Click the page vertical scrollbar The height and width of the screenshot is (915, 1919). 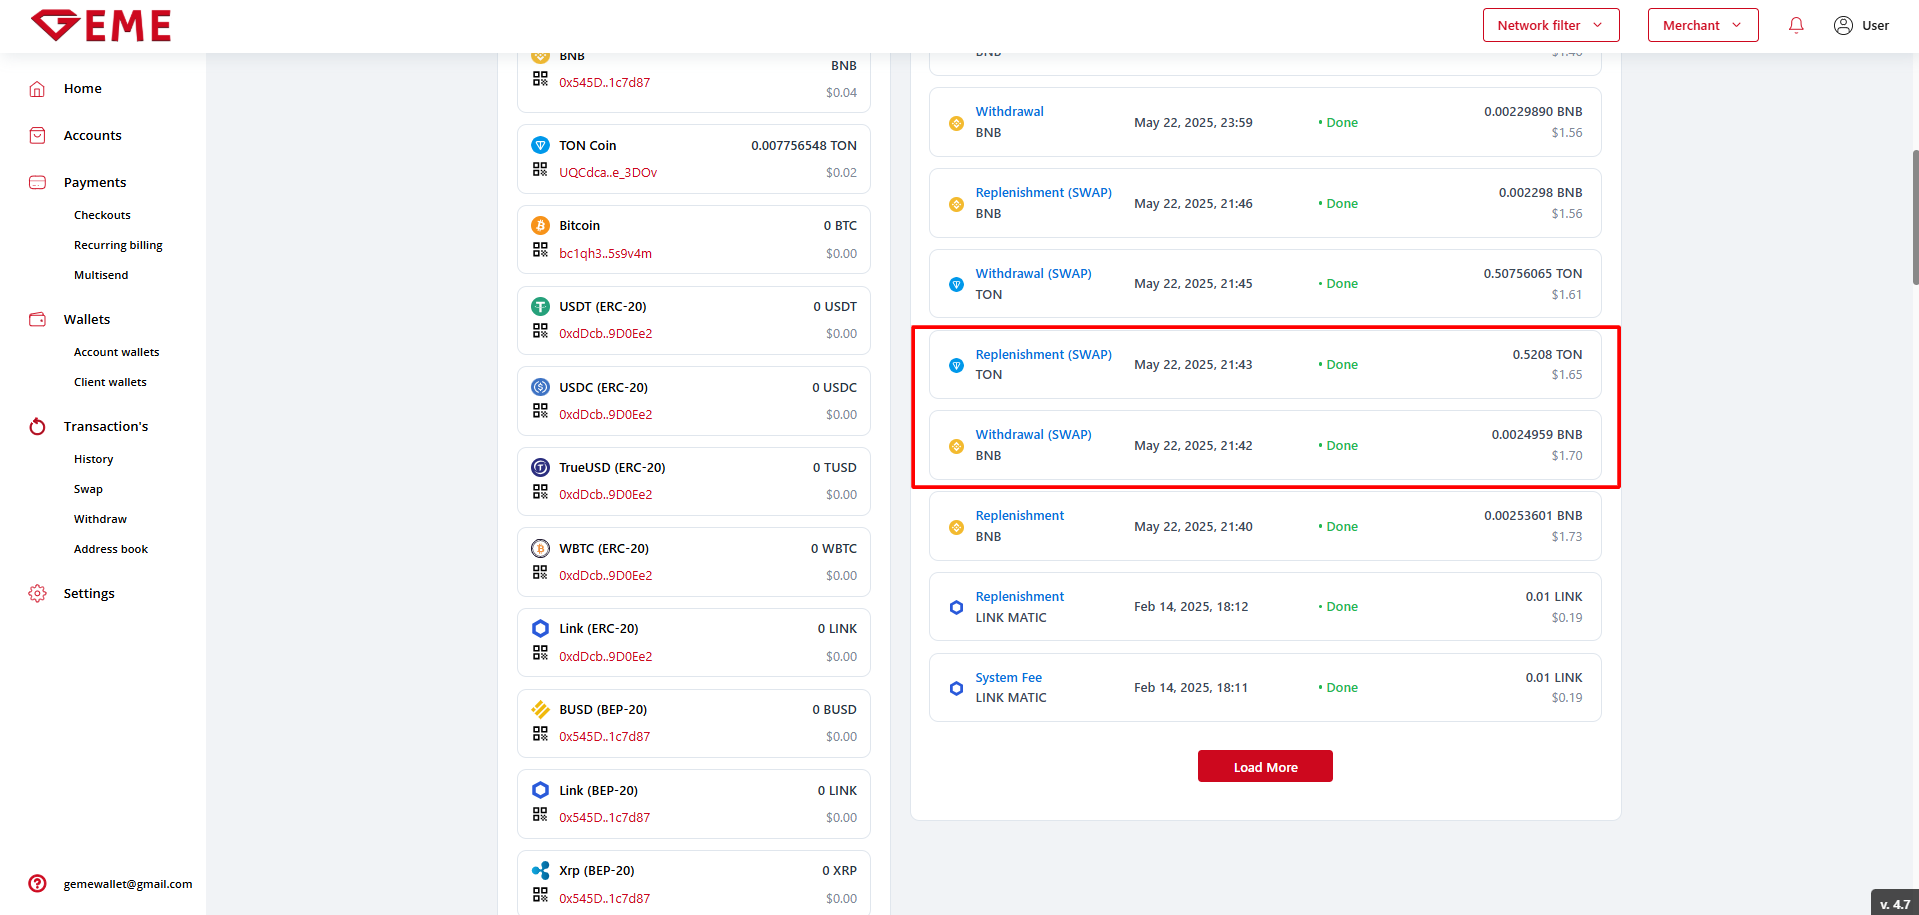pyautogui.click(x=1914, y=218)
